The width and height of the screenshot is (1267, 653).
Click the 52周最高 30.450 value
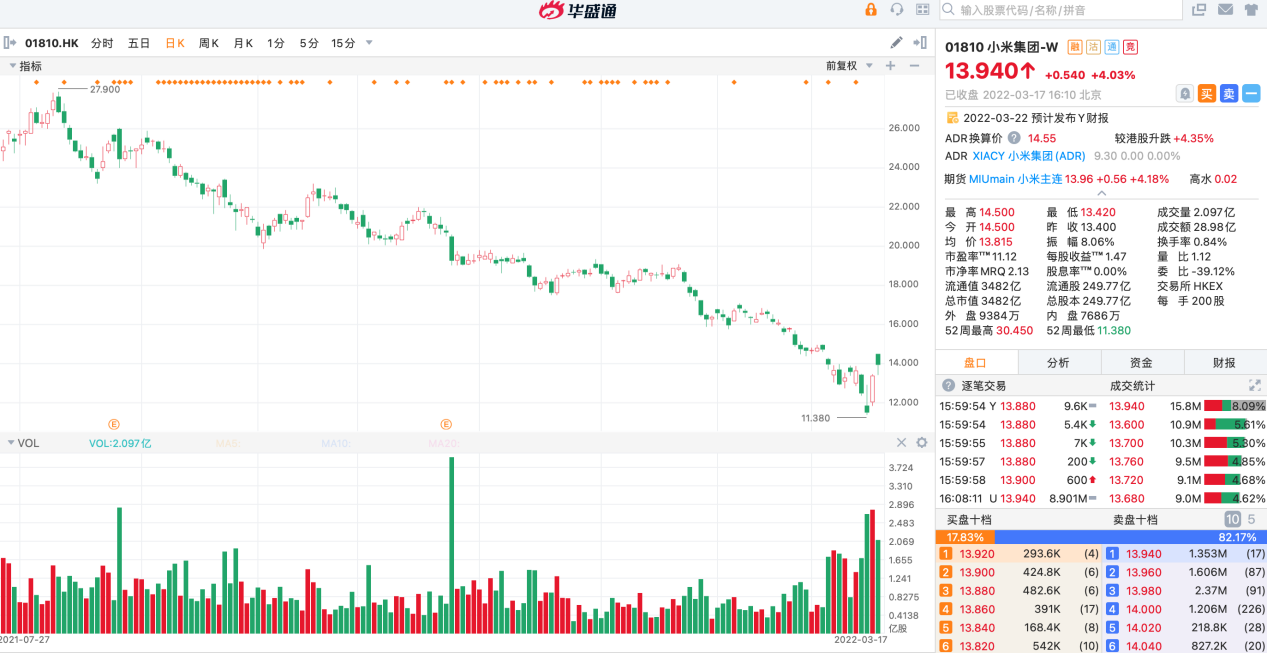click(x=1012, y=330)
